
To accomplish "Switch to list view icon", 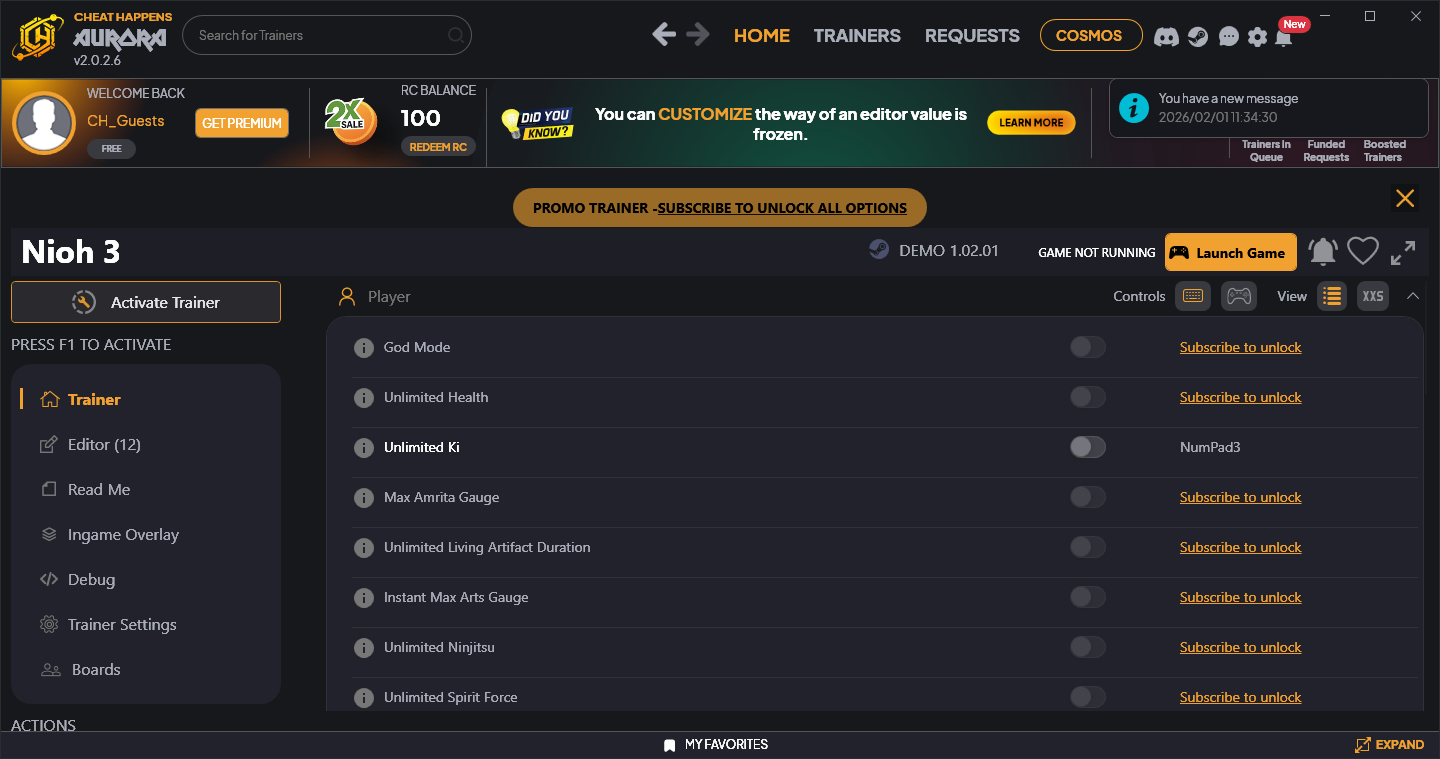I will pos(1331,296).
